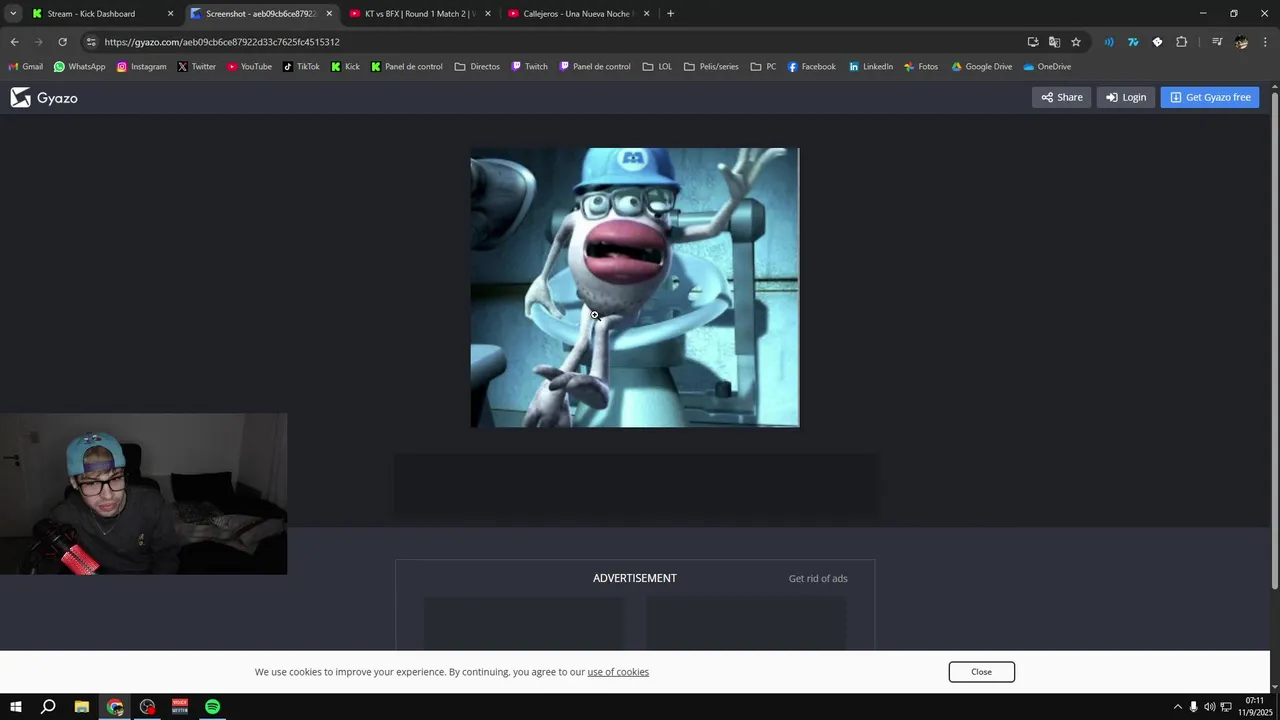Viewport: 1280px width, 720px height.
Task: Open the LinkedIn bookmark
Action: pyautogui.click(x=870, y=67)
